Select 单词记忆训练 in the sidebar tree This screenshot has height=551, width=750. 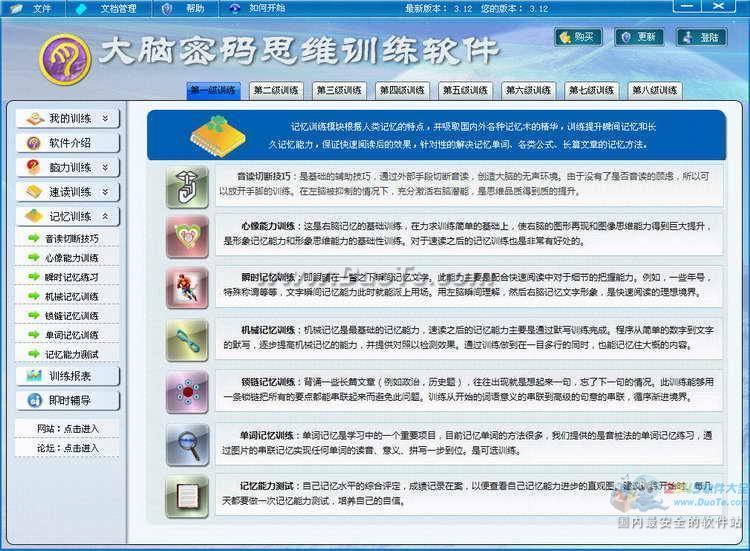[71, 335]
